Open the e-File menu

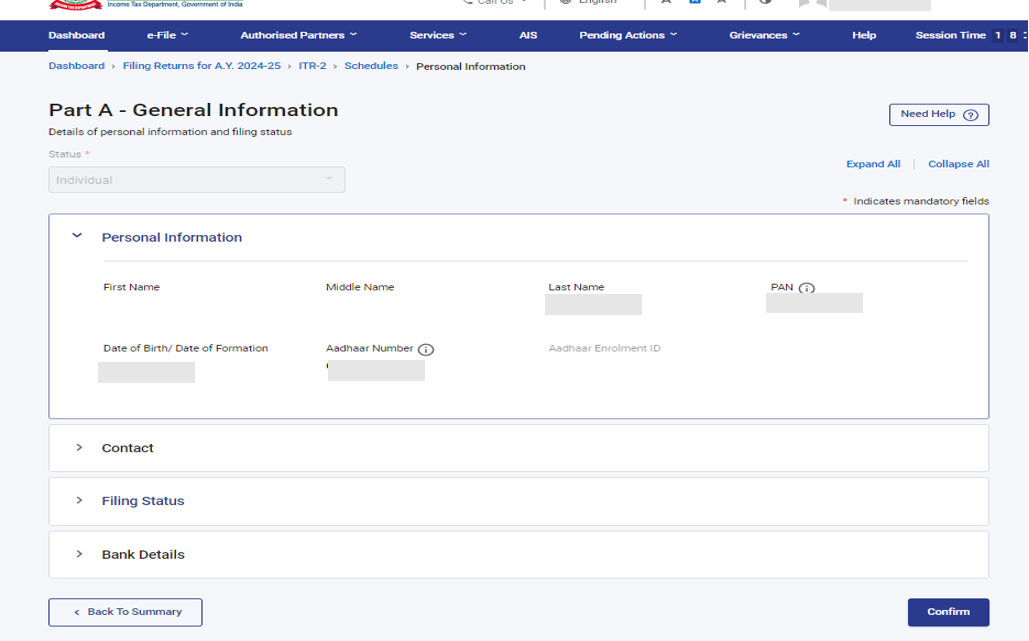click(167, 35)
